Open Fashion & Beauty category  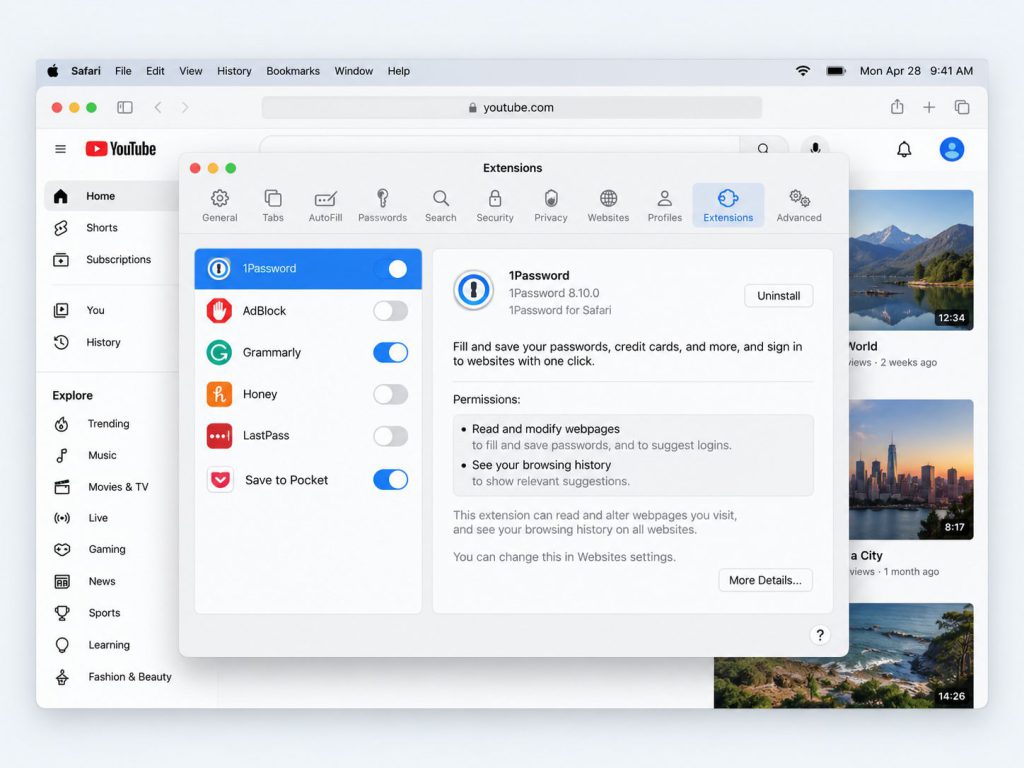(x=130, y=677)
